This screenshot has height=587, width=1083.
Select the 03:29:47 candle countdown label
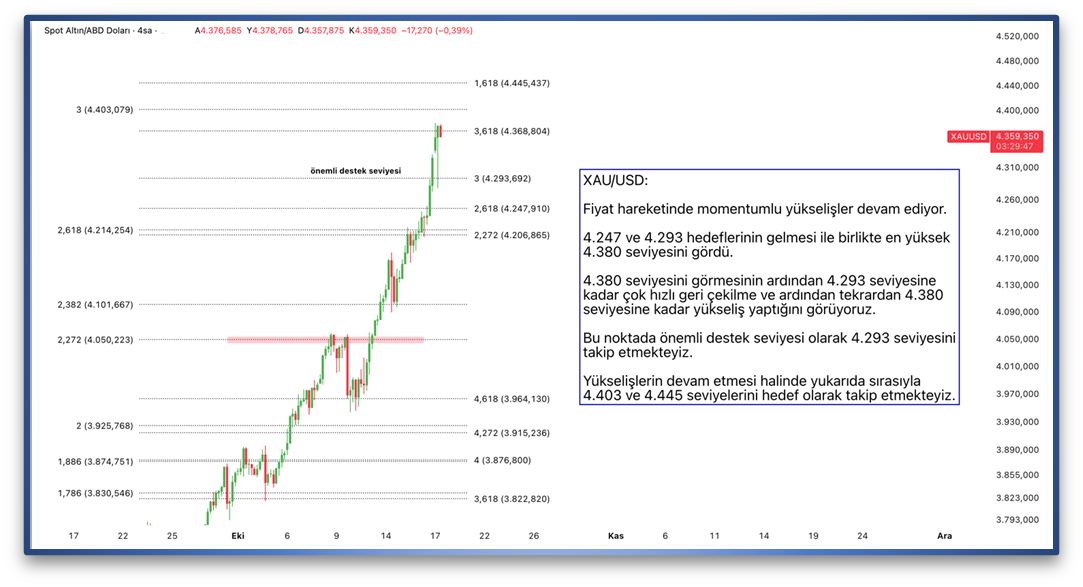1014,147
